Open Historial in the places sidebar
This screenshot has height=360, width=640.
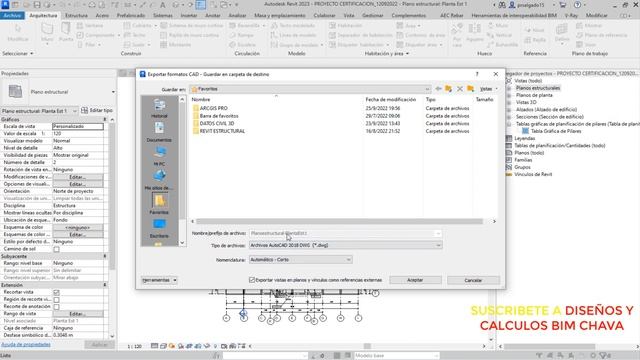click(x=159, y=108)
